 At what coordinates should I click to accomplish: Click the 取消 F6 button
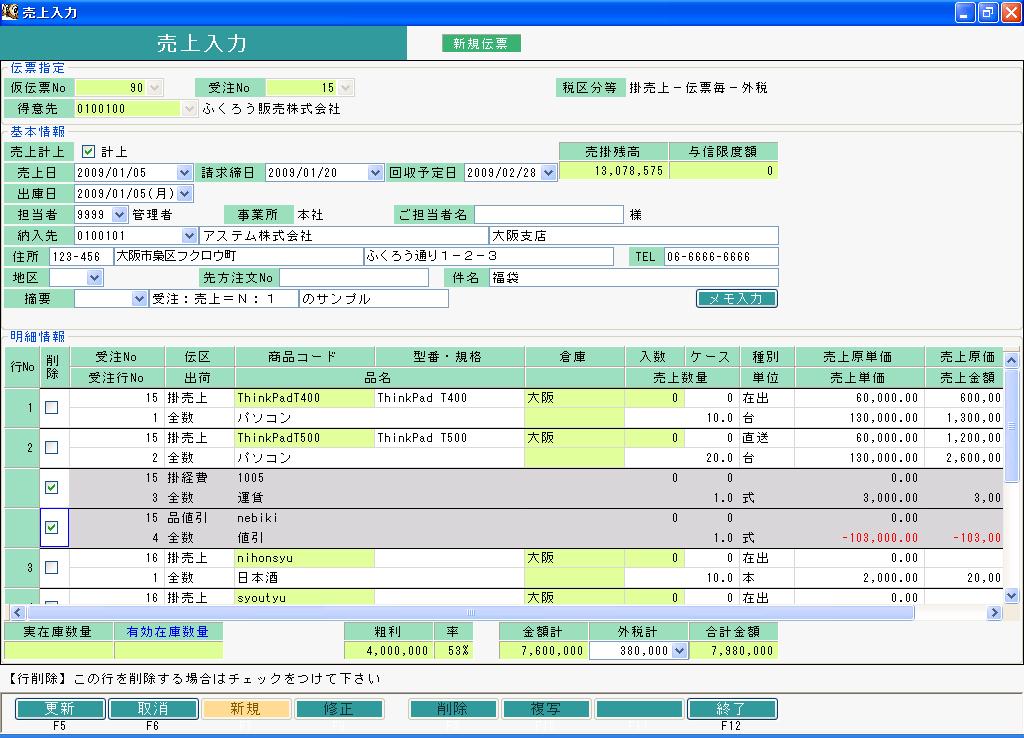153,709
